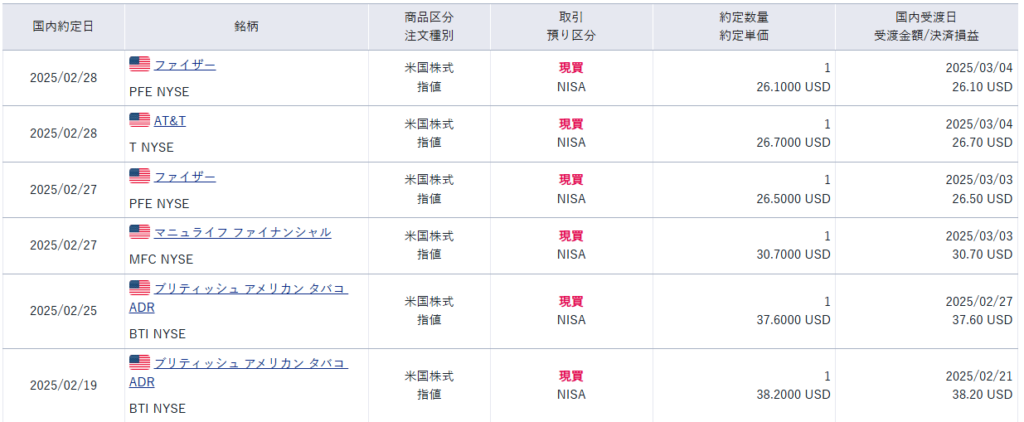Click the 銘柄 column header

tap(245, 26)
